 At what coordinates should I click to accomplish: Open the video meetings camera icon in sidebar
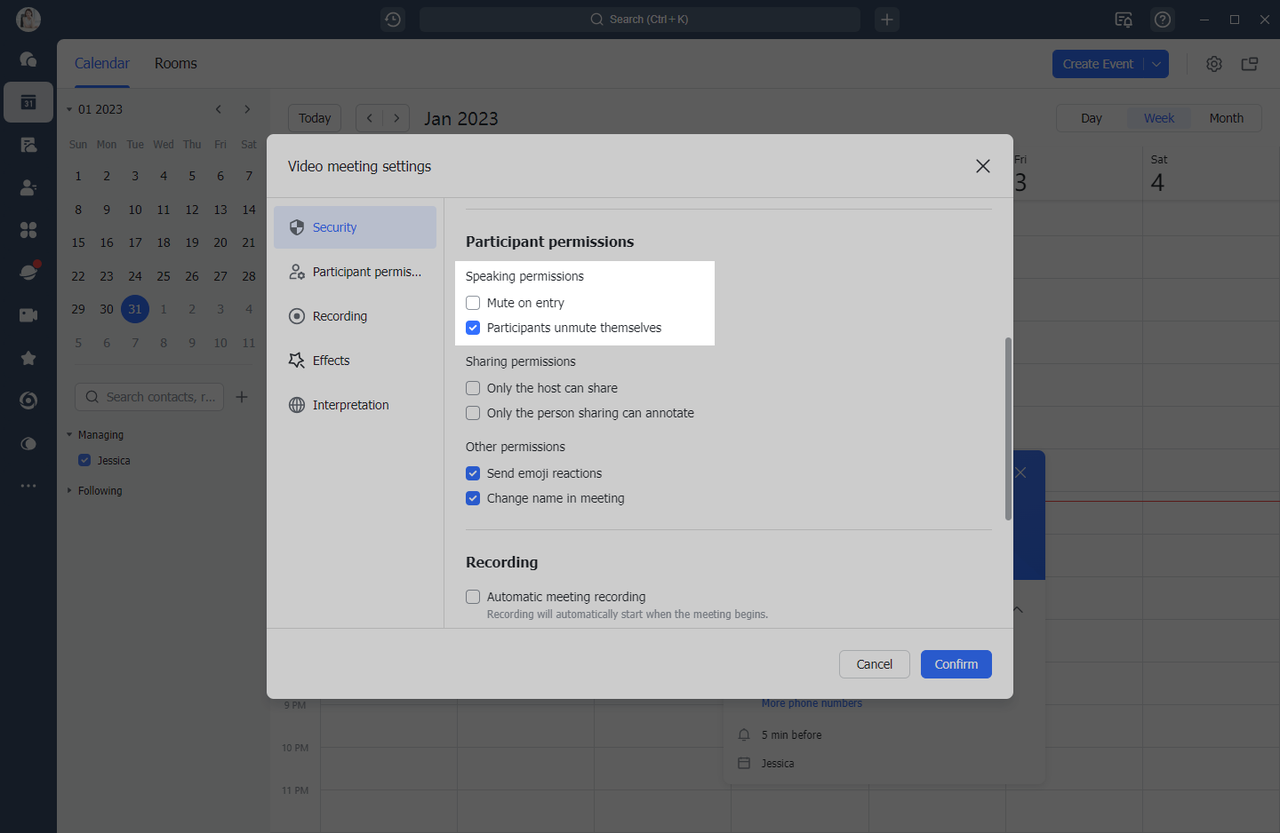[x=28, y=315]
